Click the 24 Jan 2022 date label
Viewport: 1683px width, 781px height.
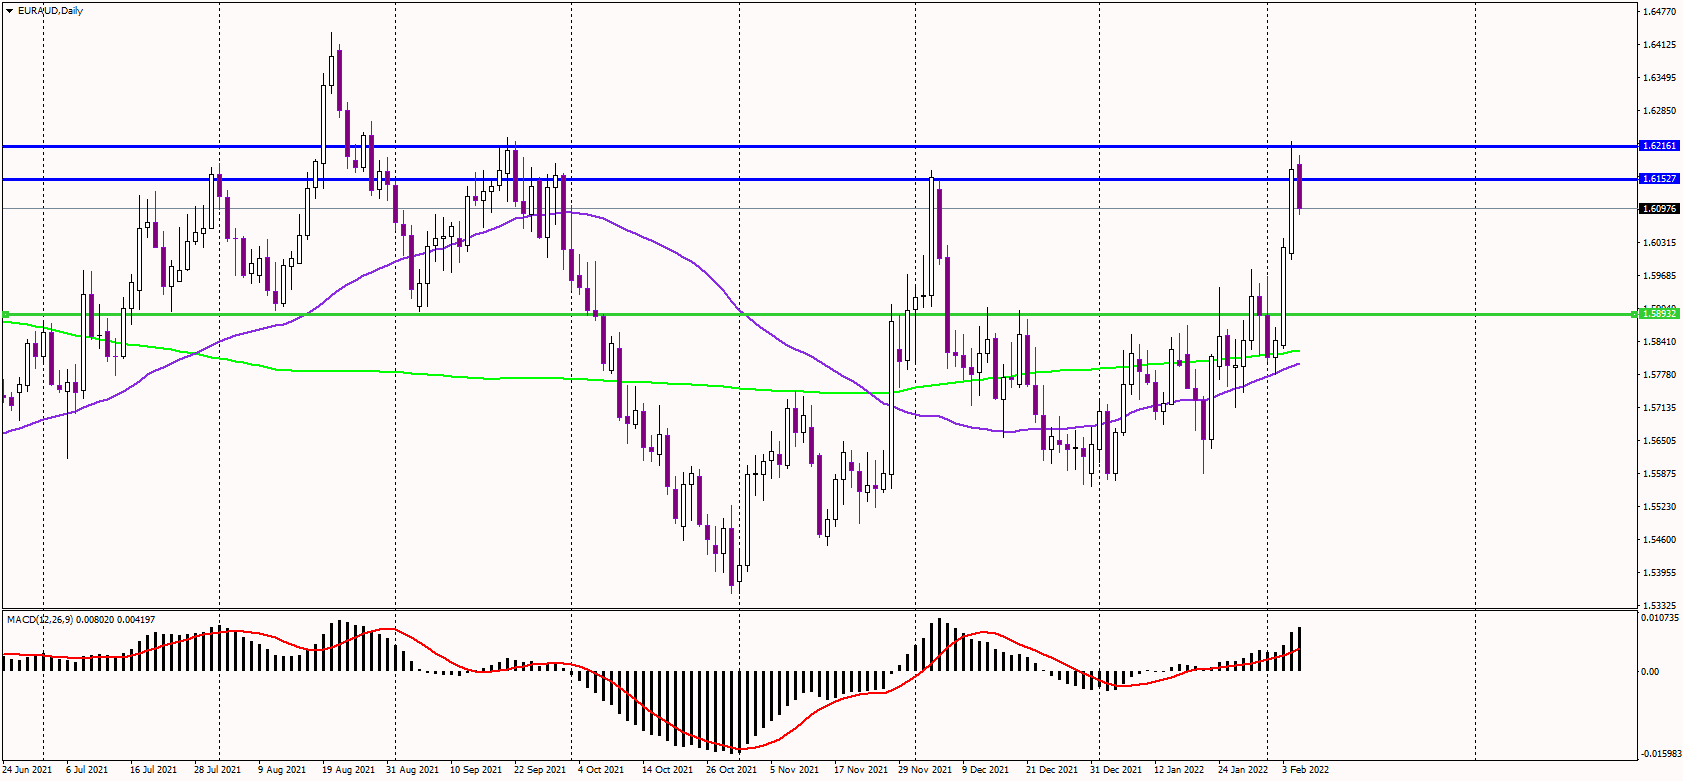click(1243, 770)
